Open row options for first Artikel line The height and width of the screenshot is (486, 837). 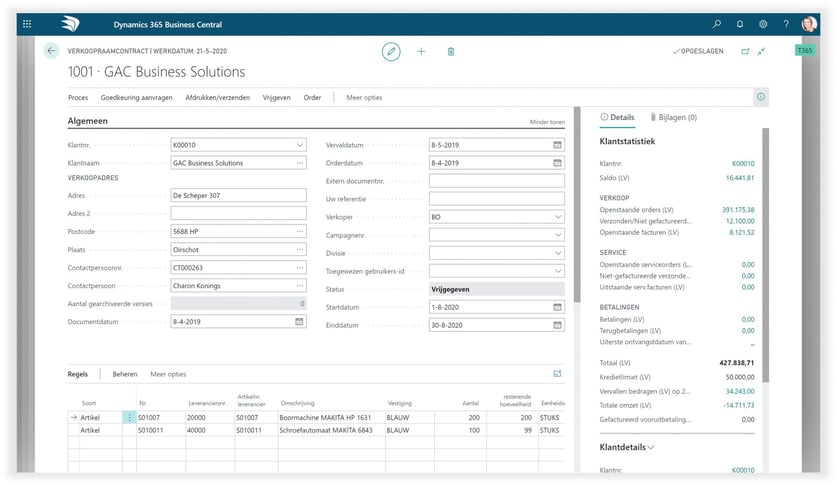point(129,418)
